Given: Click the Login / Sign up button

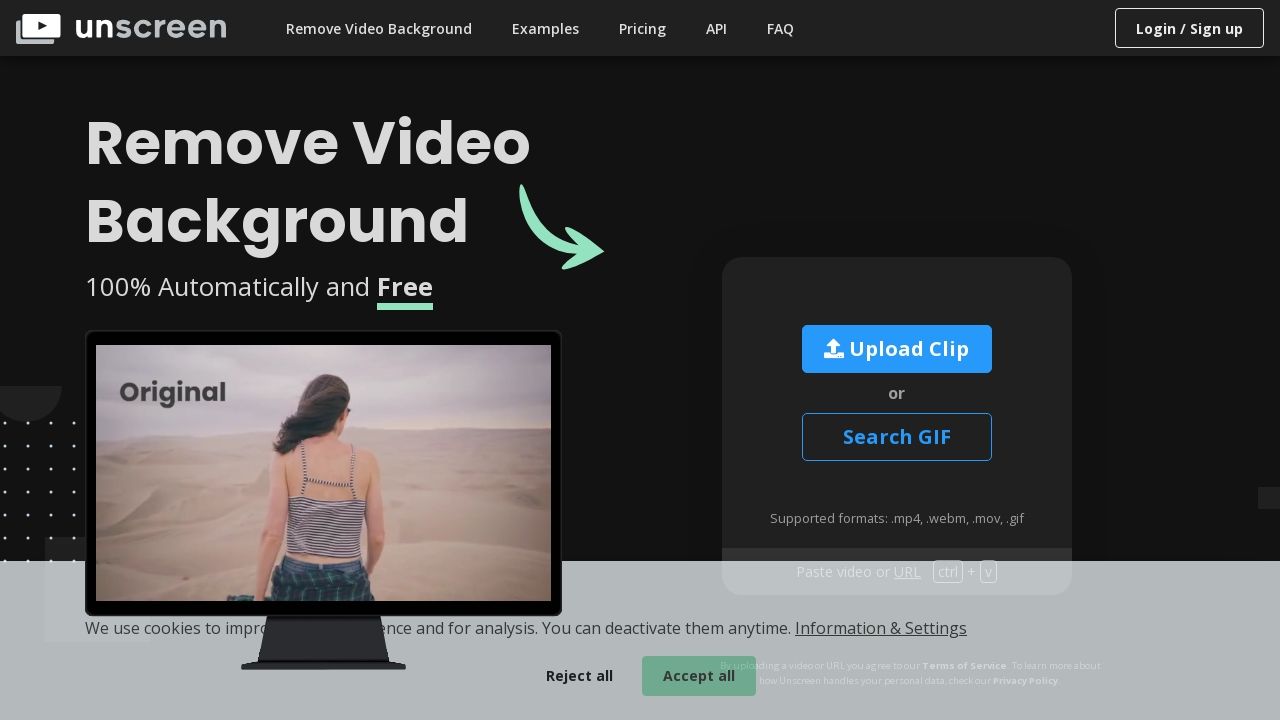Looking at the screenshot, I should click(1189, 28).
